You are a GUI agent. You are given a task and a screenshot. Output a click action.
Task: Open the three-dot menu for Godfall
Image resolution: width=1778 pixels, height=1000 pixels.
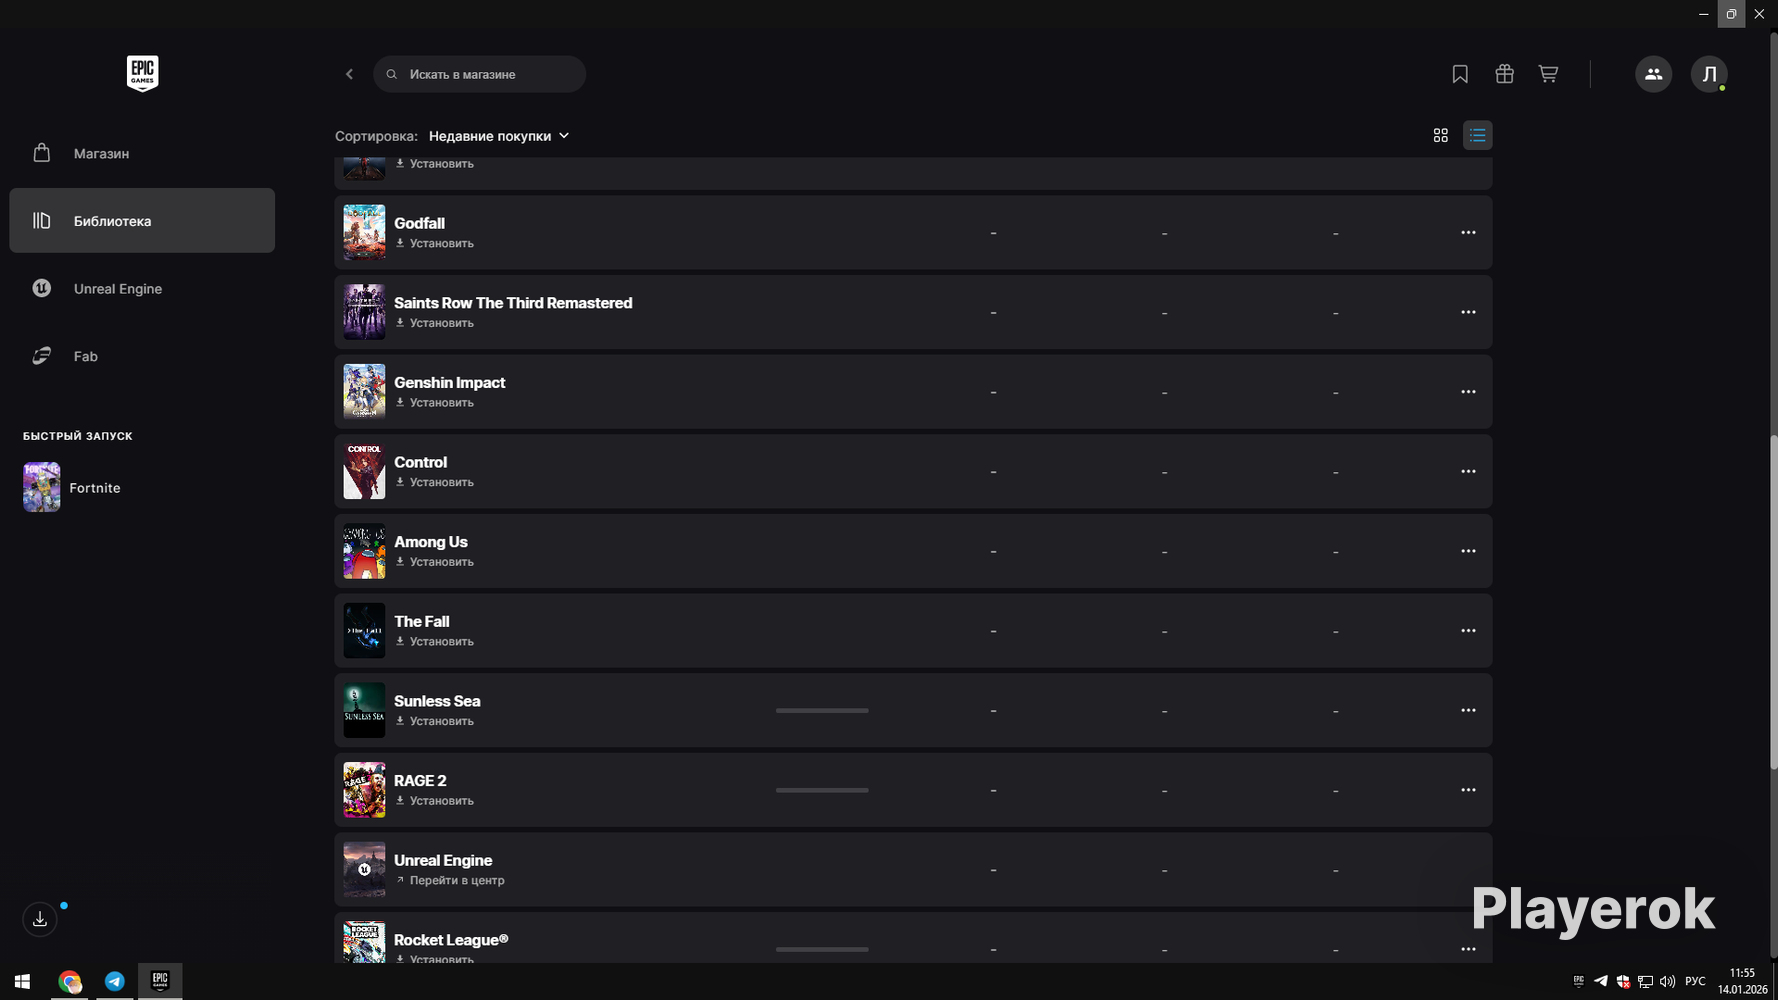(x=1468, y=232)
